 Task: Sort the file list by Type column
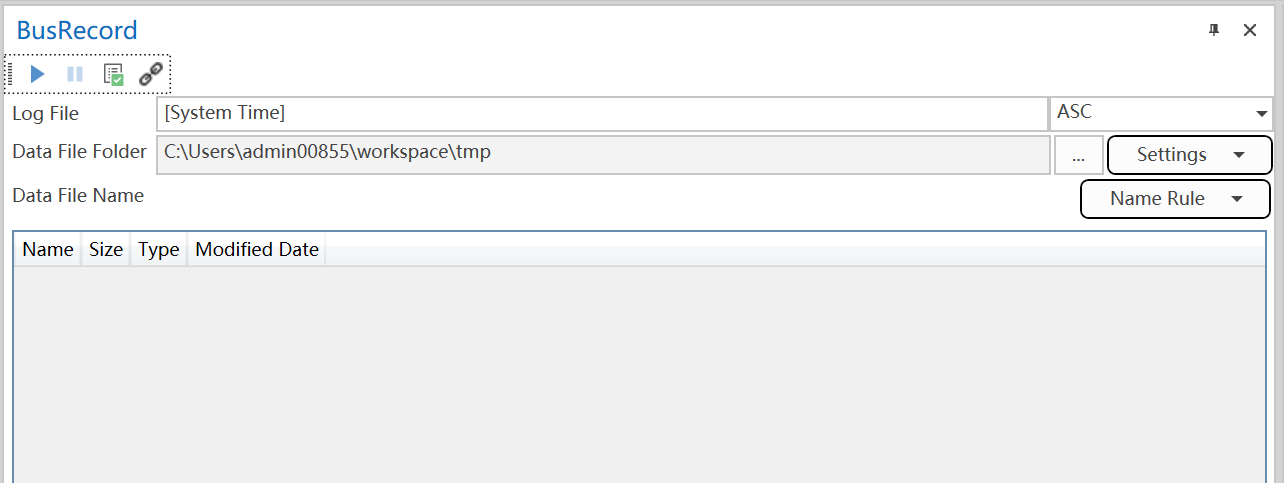click(159, 250)
